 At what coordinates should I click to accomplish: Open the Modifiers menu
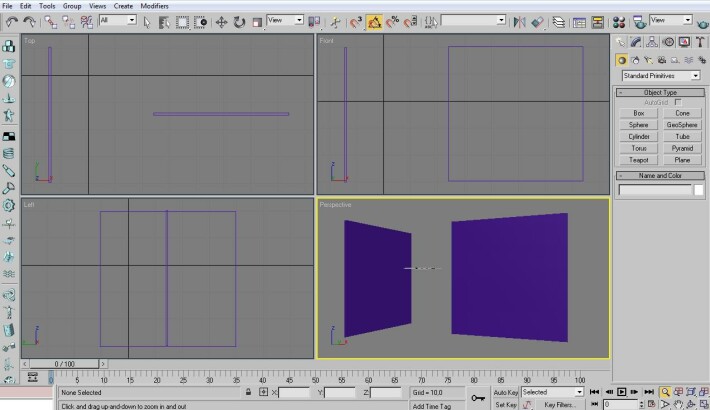(x=154, y=6)
